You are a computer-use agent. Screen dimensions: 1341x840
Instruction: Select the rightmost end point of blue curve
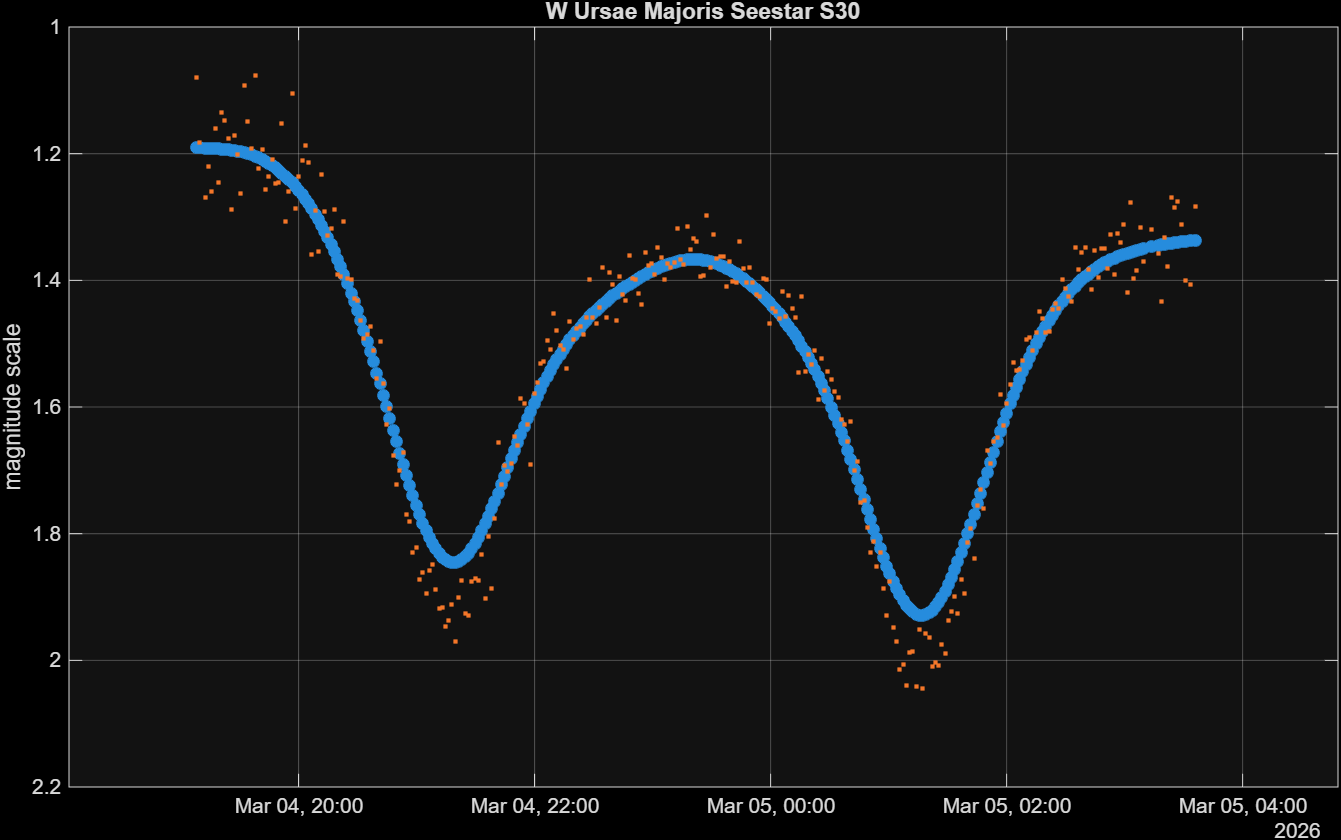pos(1195,240)
